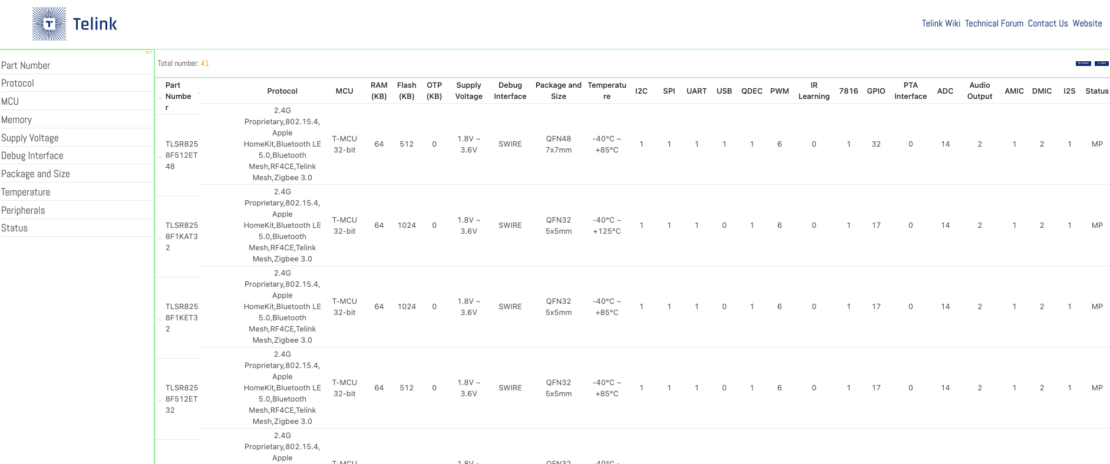The image size is (1110, 464).
Task: Click the USB column header
Action: tap(724, 91)
